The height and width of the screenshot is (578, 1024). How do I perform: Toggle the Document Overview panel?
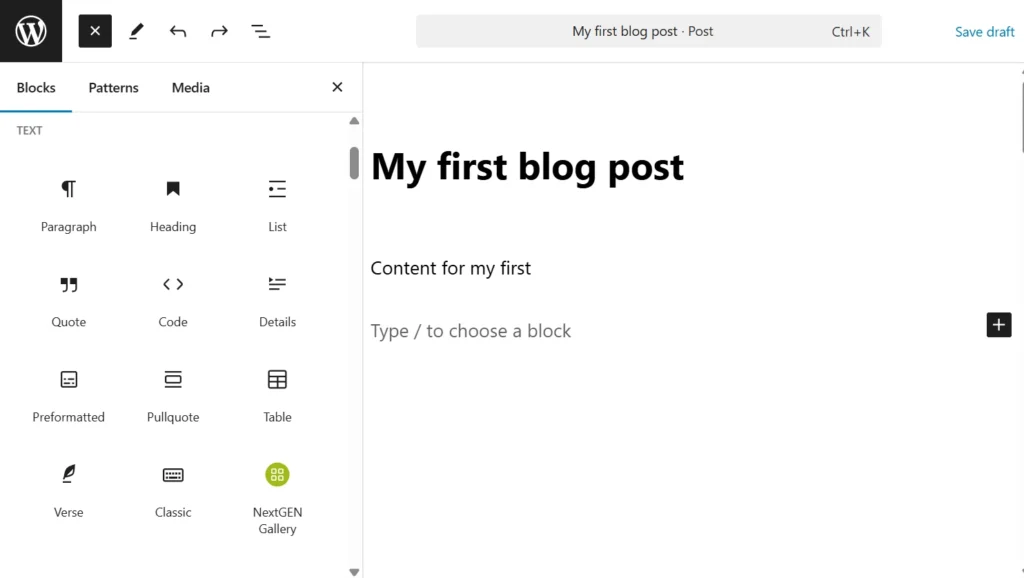coord(261,31)
